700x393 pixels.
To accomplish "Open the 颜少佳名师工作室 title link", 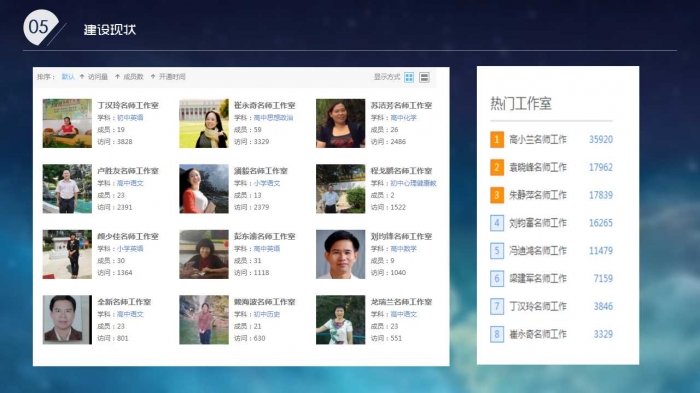I will [128, 236].
